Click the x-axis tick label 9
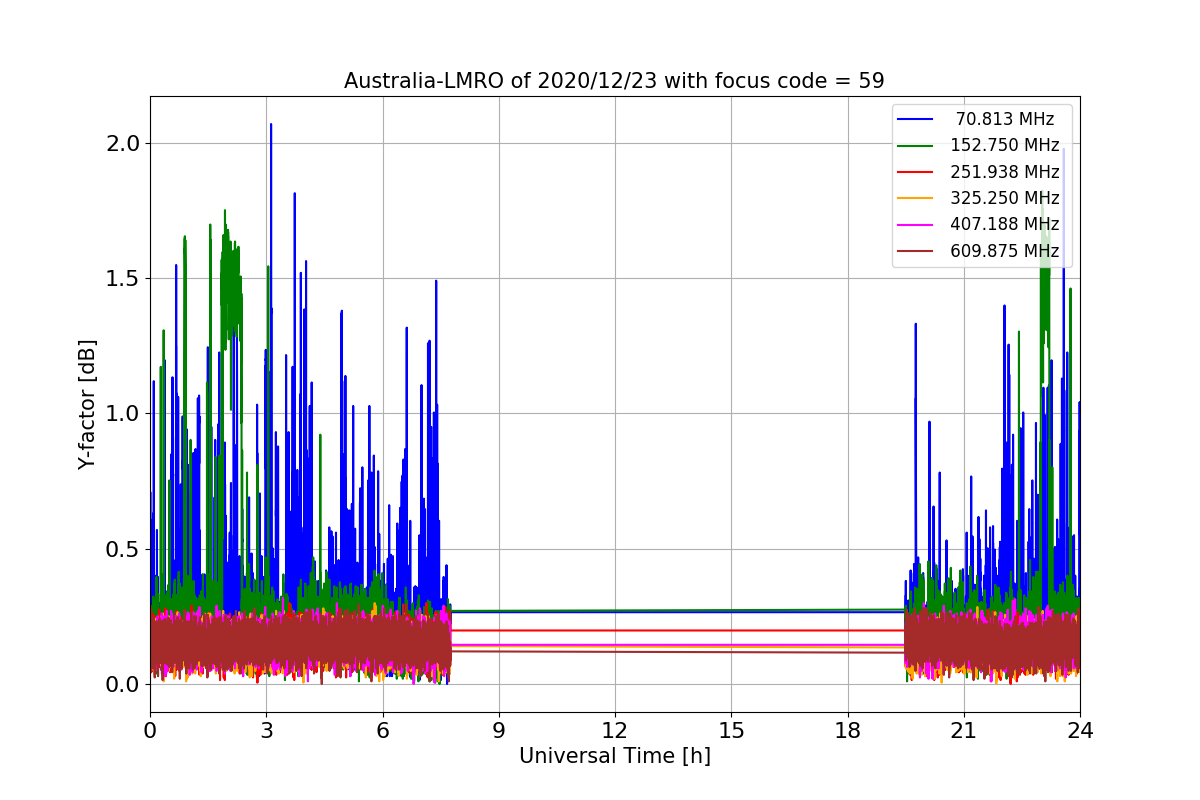Screen dimensions: 1200x800 pos(499,731)
